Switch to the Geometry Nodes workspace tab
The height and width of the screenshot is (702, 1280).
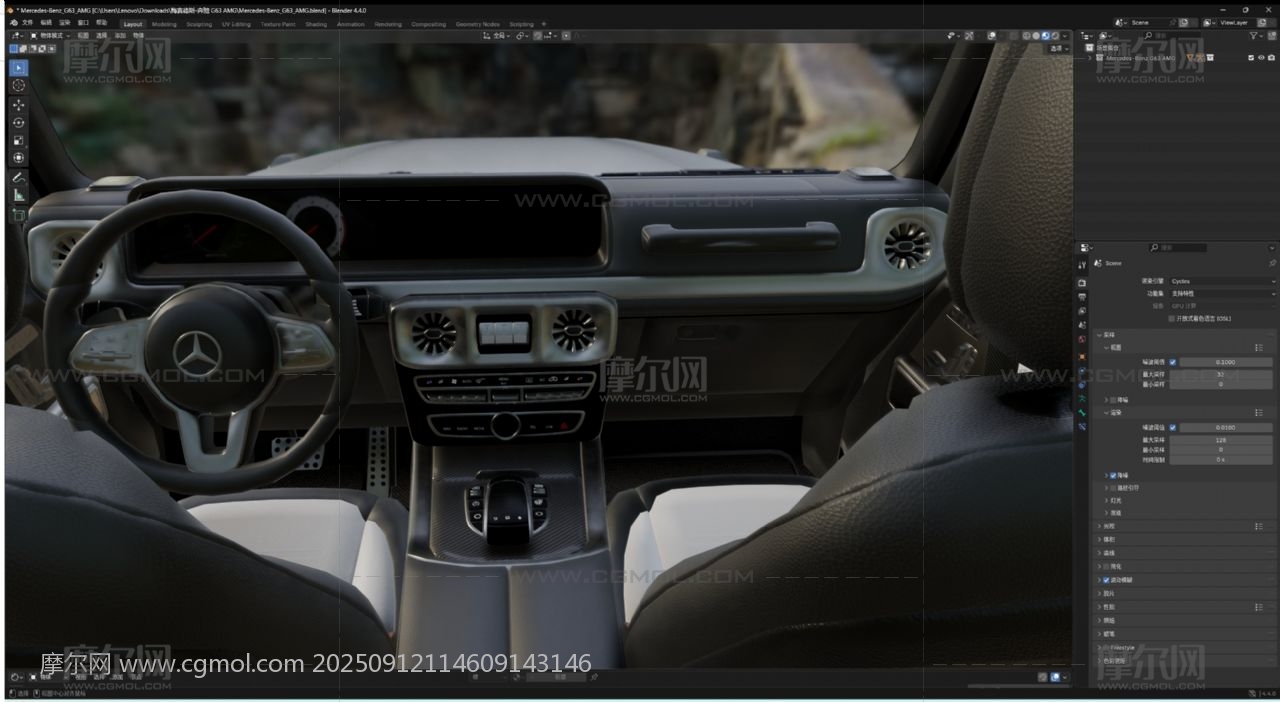coord(478,24)
